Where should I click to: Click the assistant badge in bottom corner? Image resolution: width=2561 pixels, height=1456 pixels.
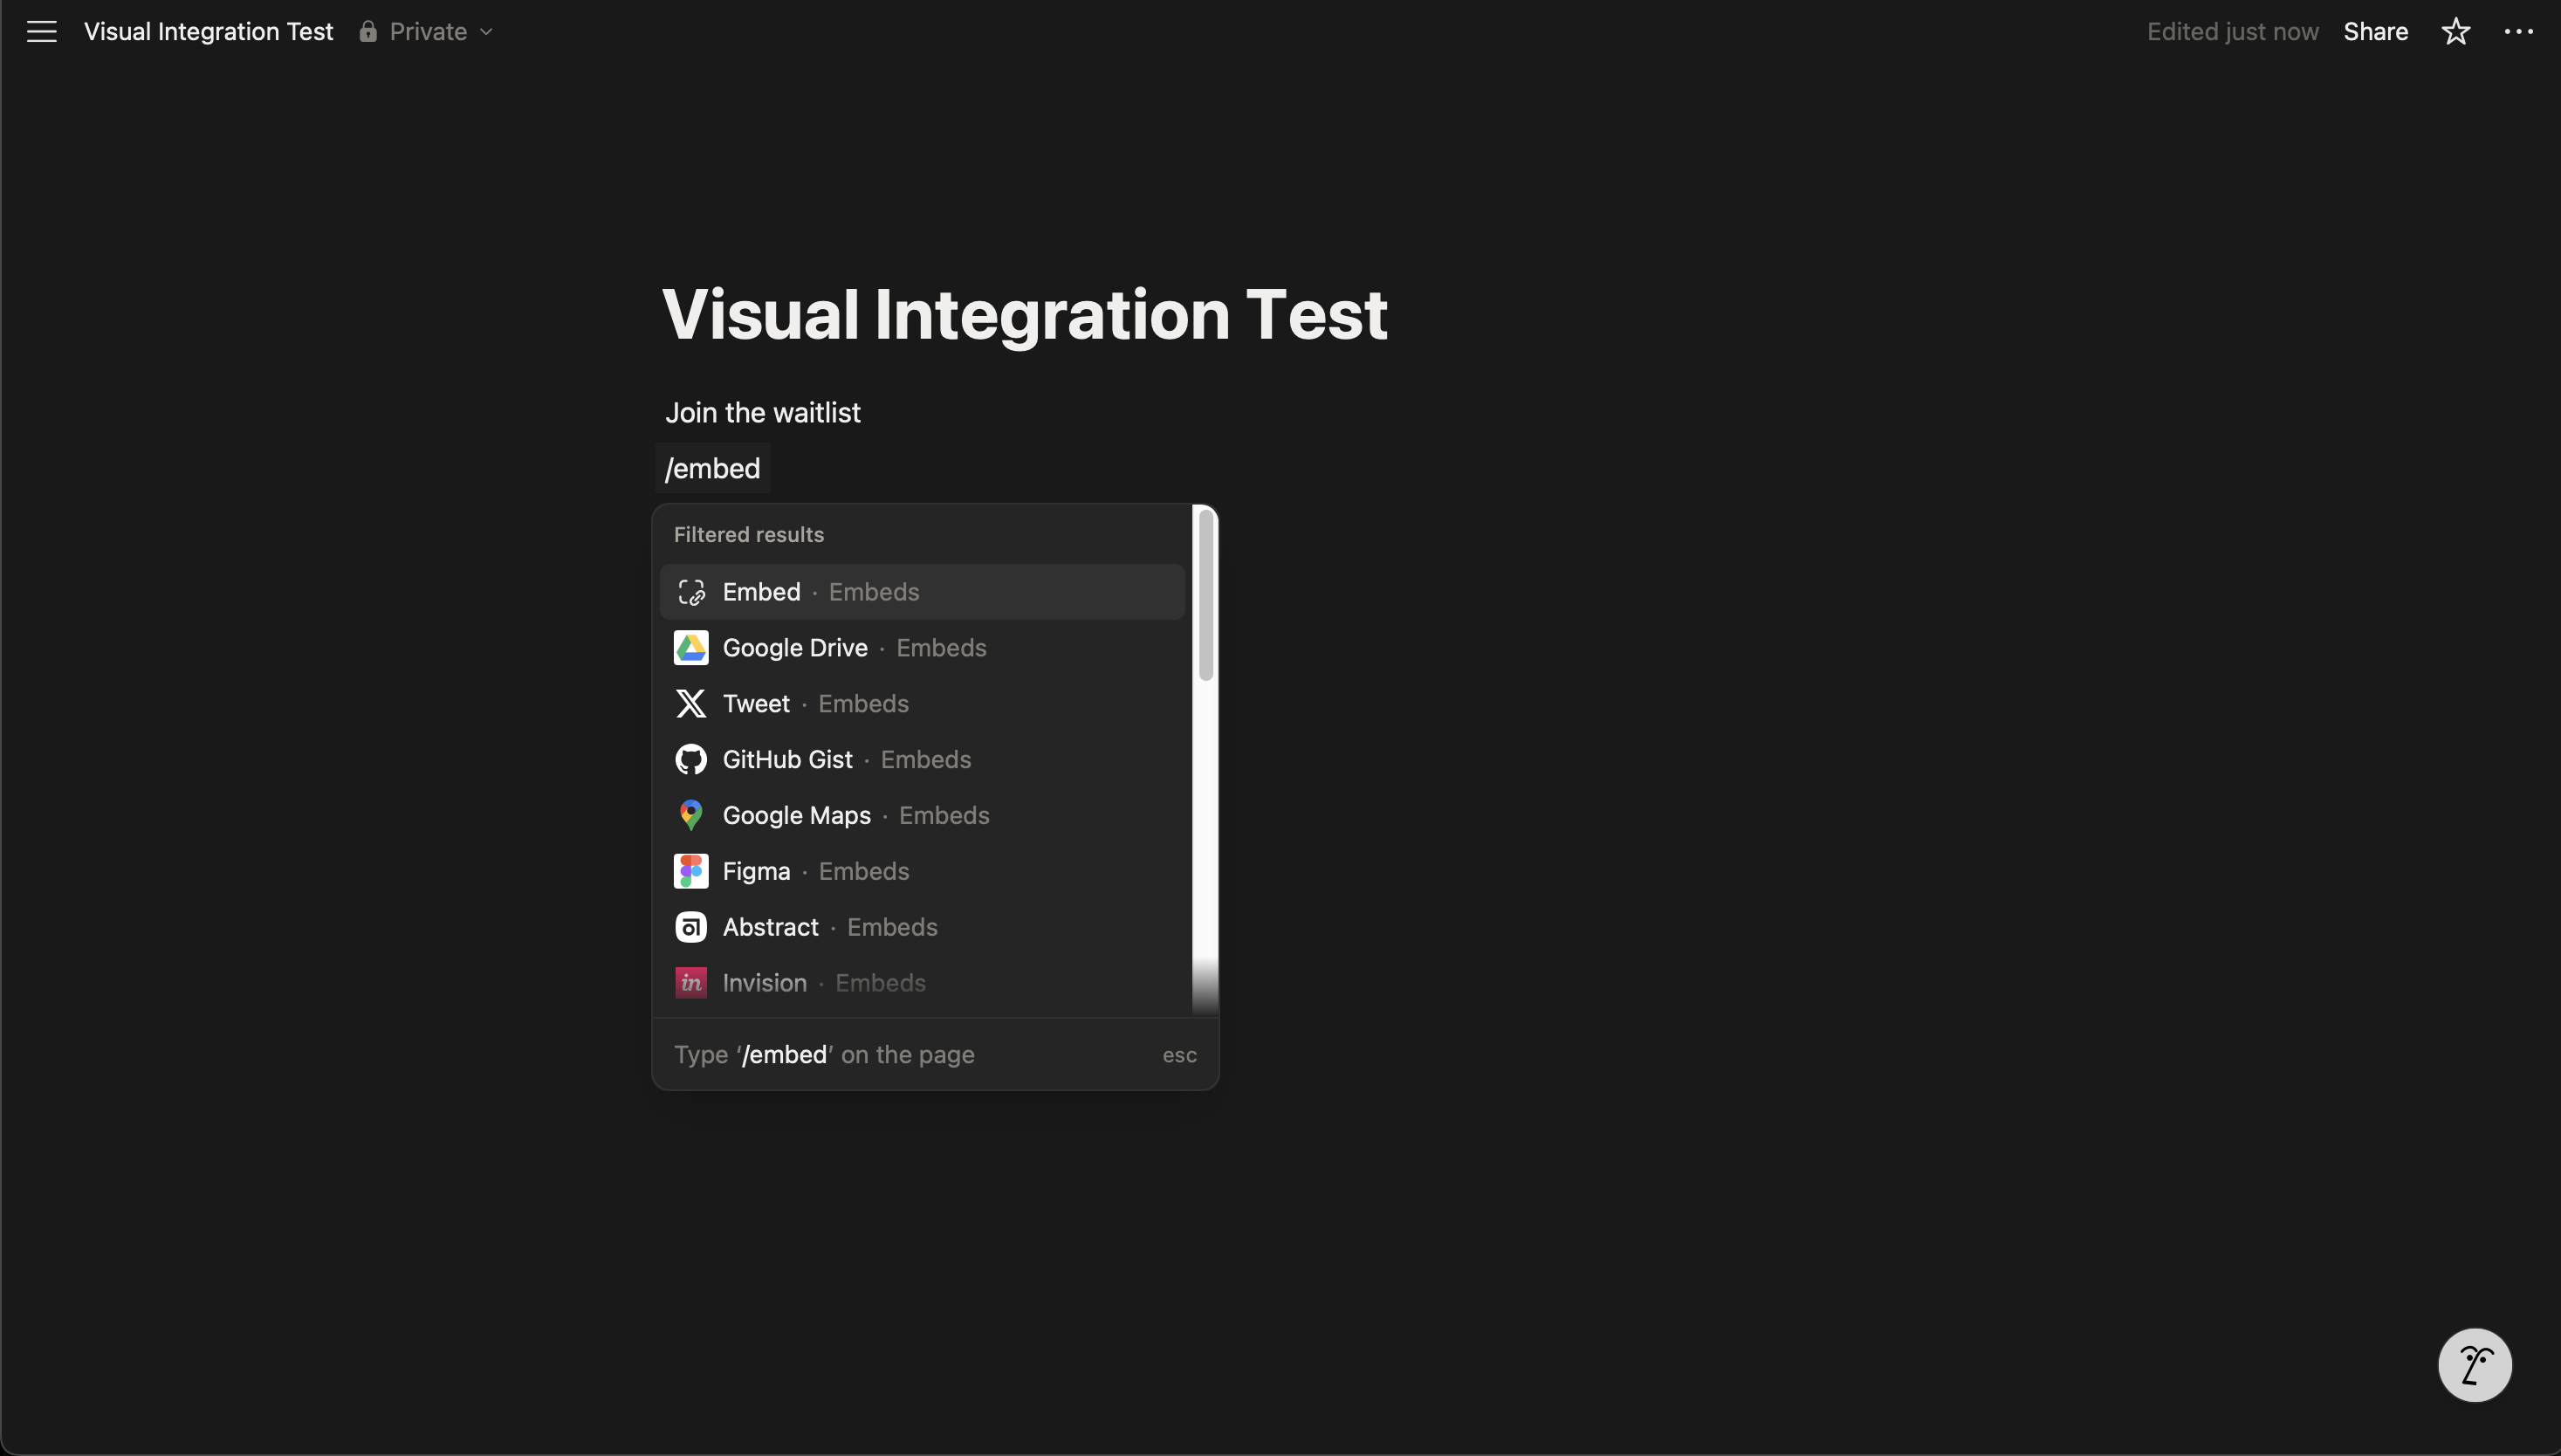click(x=2475, y=1365)
